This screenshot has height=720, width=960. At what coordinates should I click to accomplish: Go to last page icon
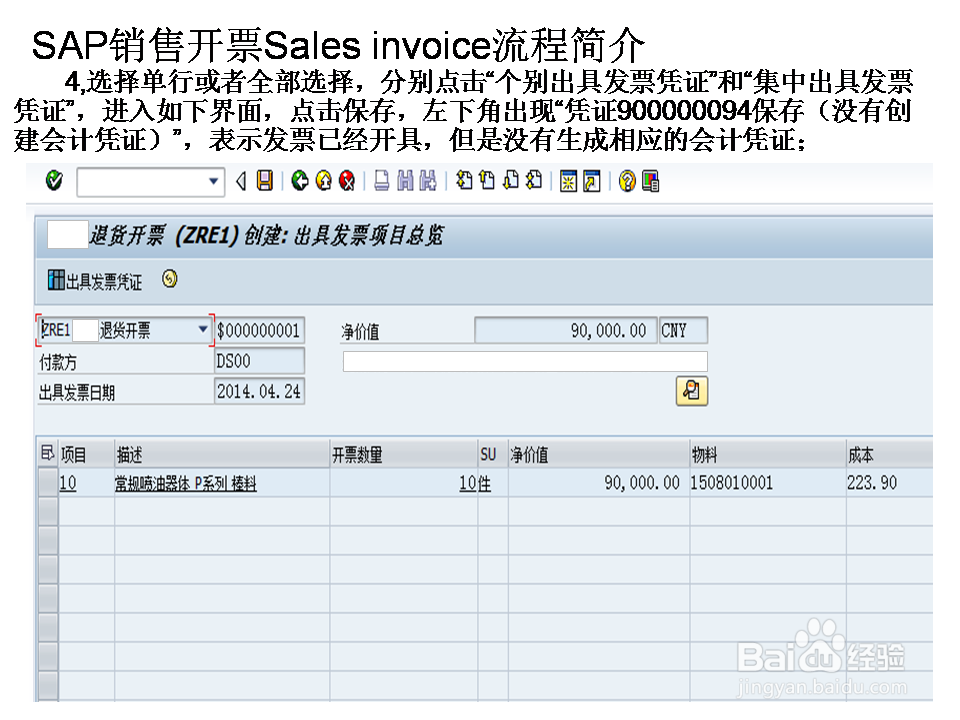pos(534,181)
